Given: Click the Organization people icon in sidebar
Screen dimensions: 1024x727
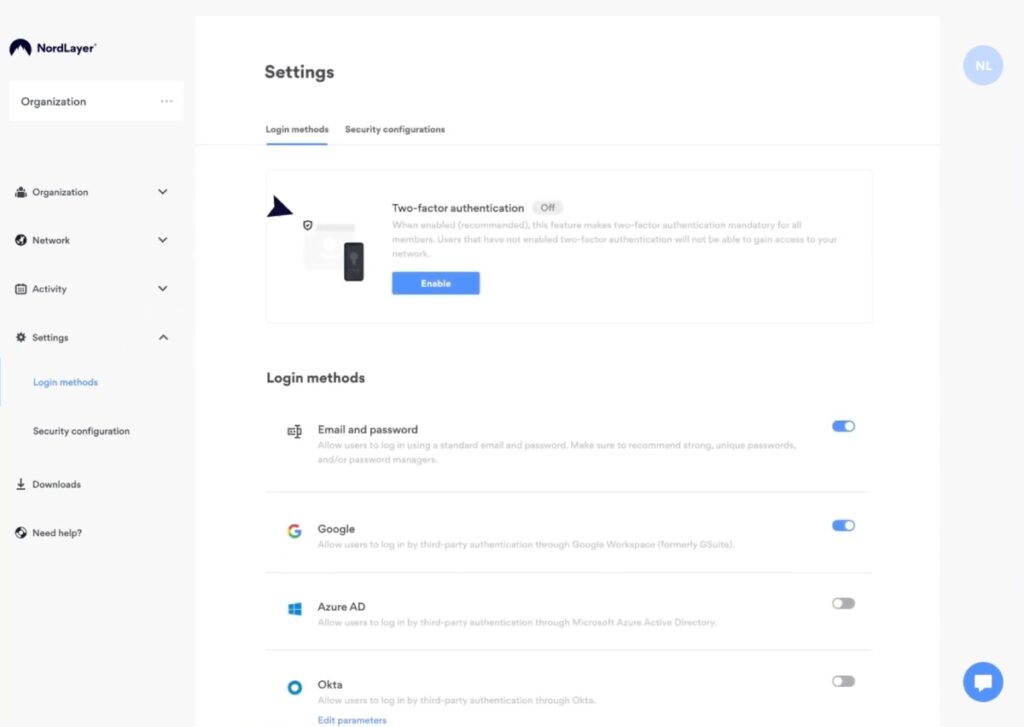Looking at the screenshot, I should tap(21, 192).
